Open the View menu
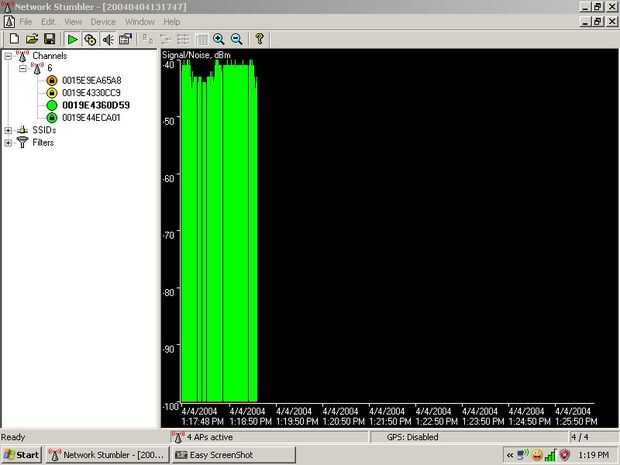 click(x=73, y=21)
